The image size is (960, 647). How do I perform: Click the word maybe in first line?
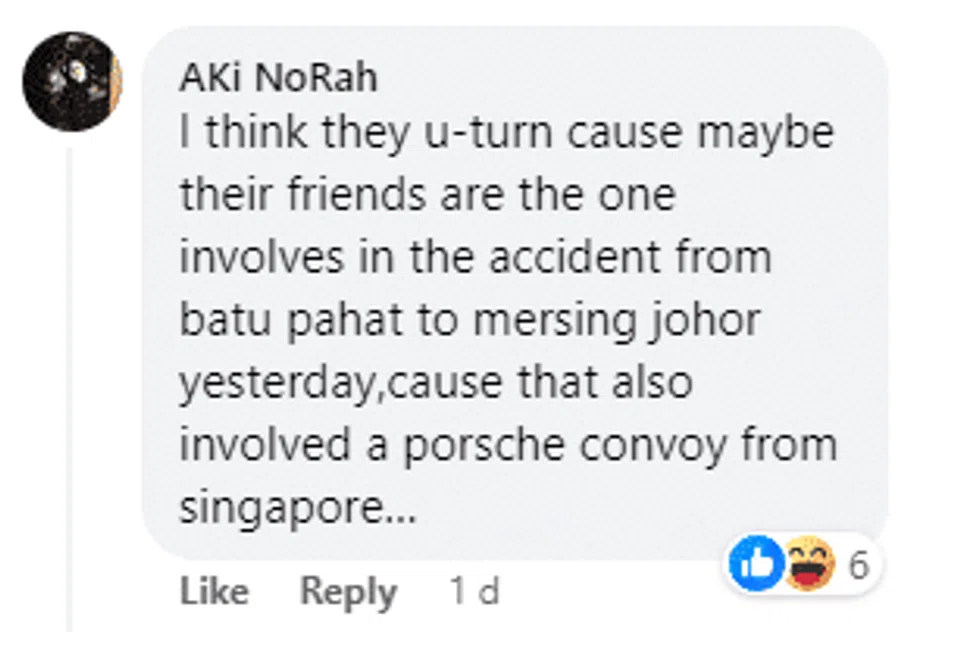tap(766, 134)
